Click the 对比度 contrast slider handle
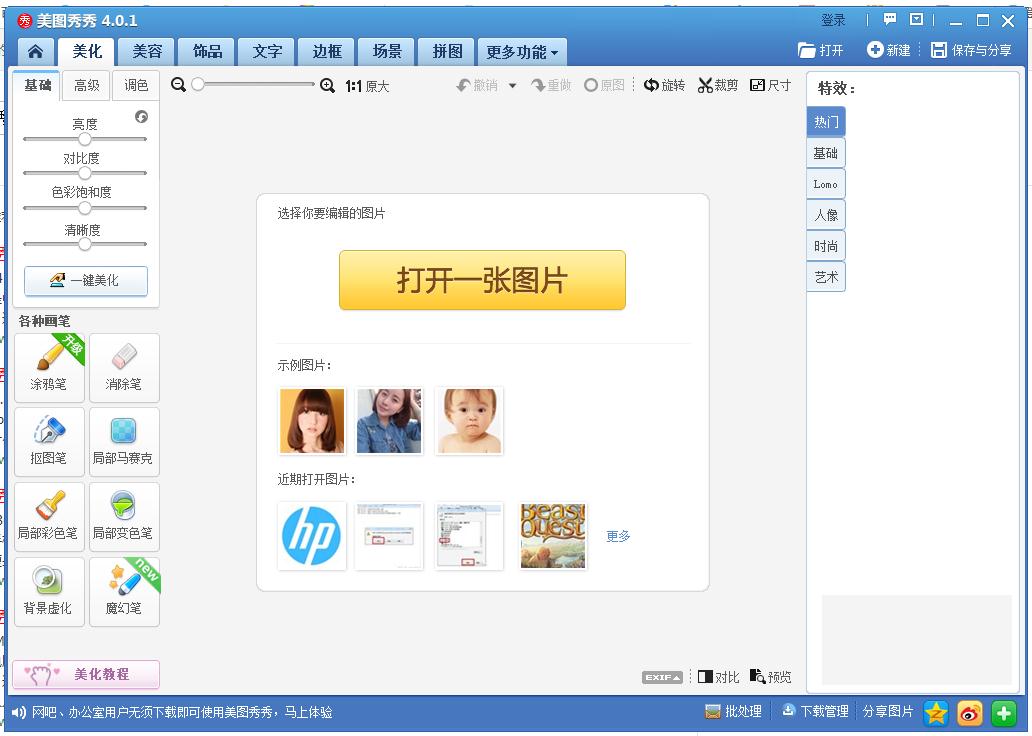1032x736 pixels. [x=85, y=173]
